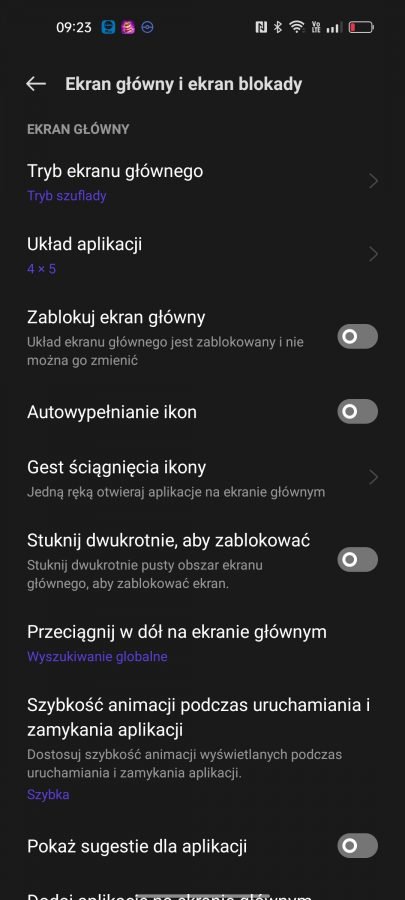405x900 pixels.
Task: Open Tryb ekranu głównego chevron
Action: 373,181
